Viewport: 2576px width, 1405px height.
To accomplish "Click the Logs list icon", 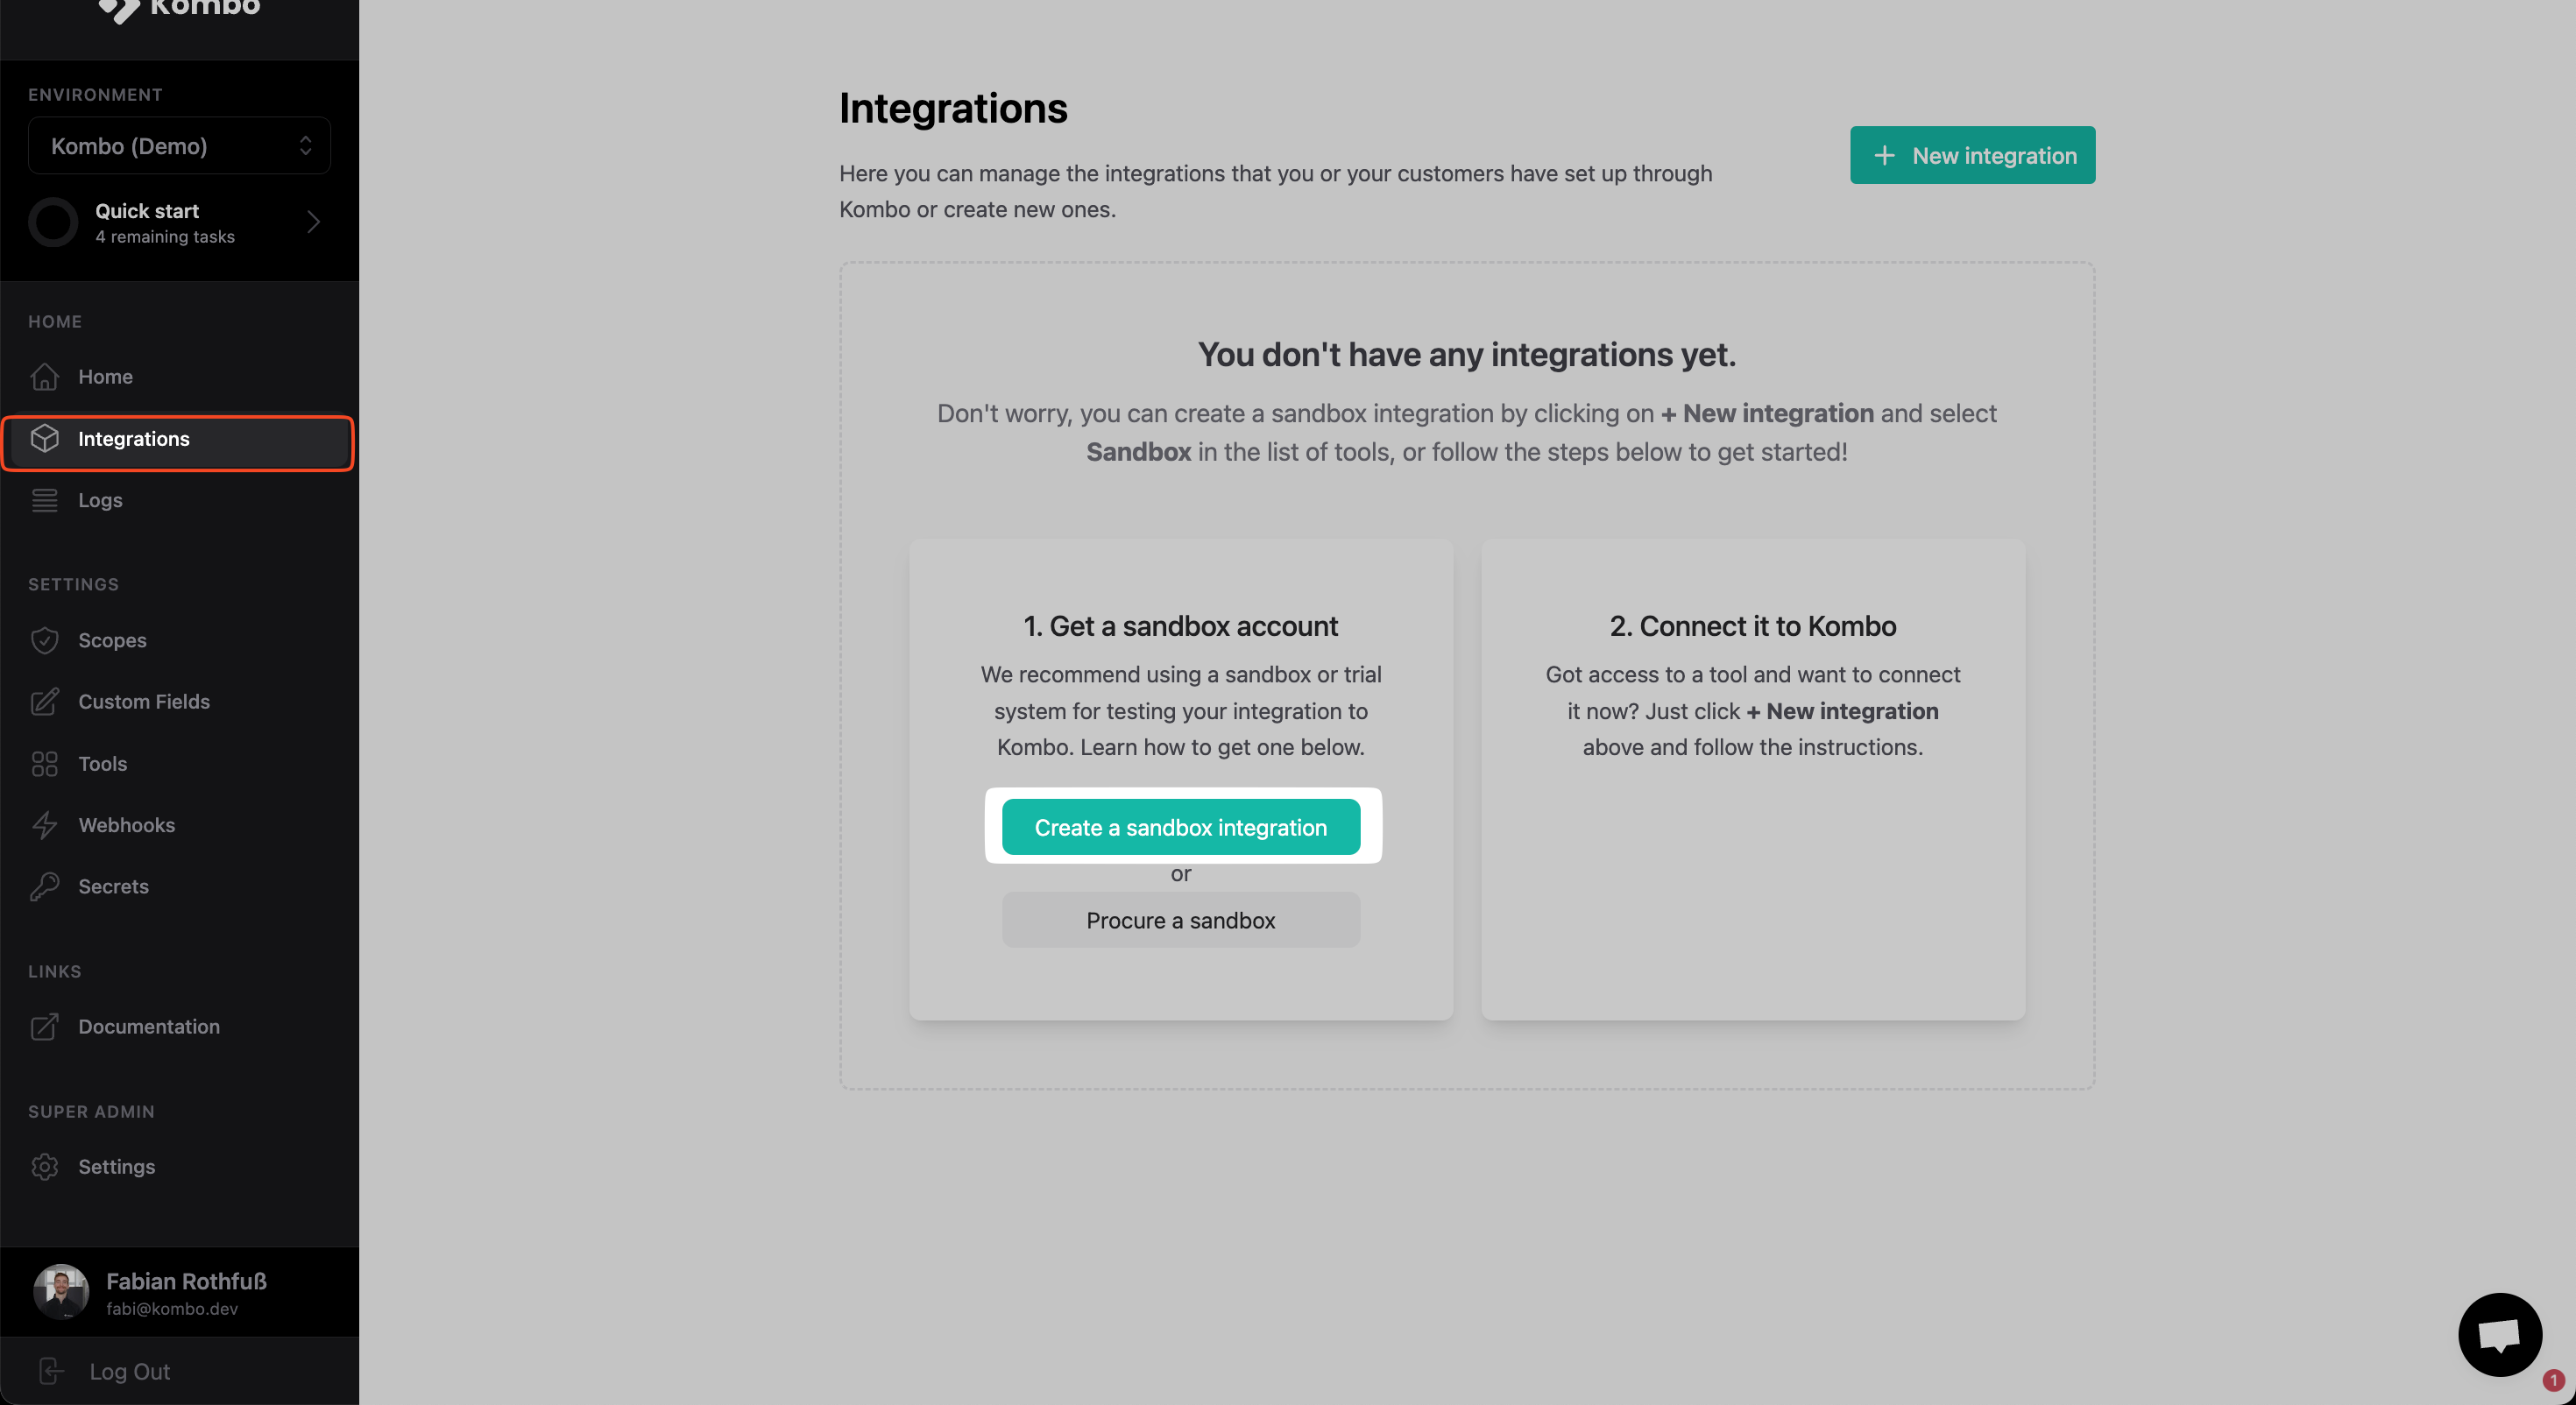I will click(x=45, y=500).
